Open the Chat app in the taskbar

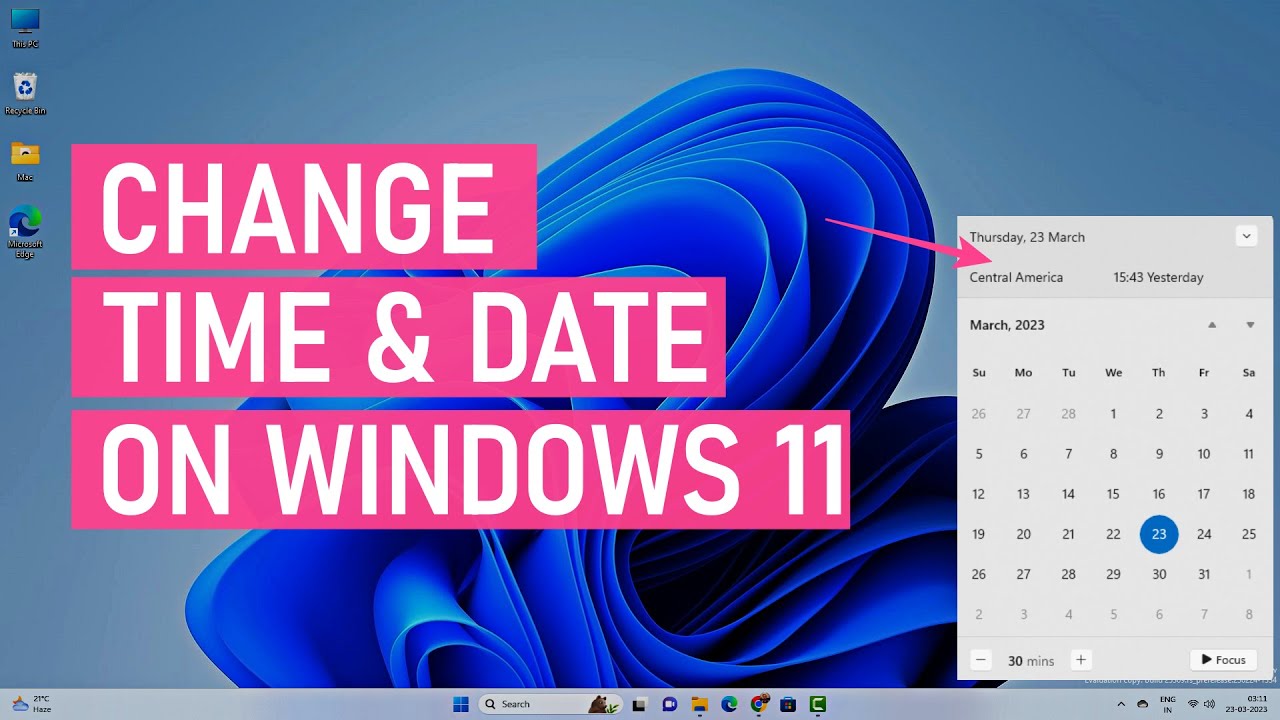[670, 704]
